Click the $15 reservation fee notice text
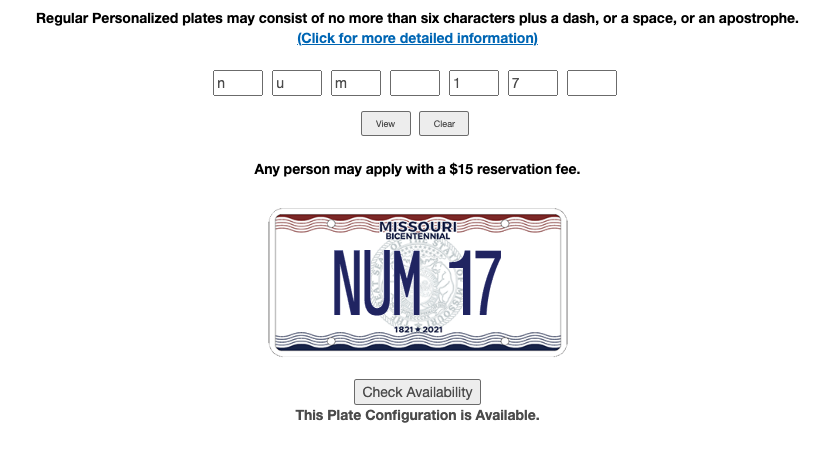 tap(417, 169)
